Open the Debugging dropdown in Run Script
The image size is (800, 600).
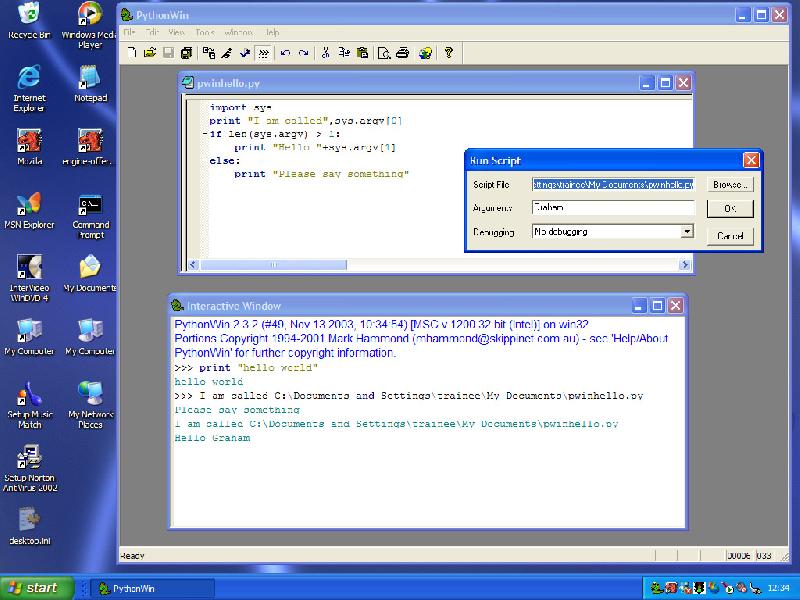pyautogui.click(x=687, y=232)
